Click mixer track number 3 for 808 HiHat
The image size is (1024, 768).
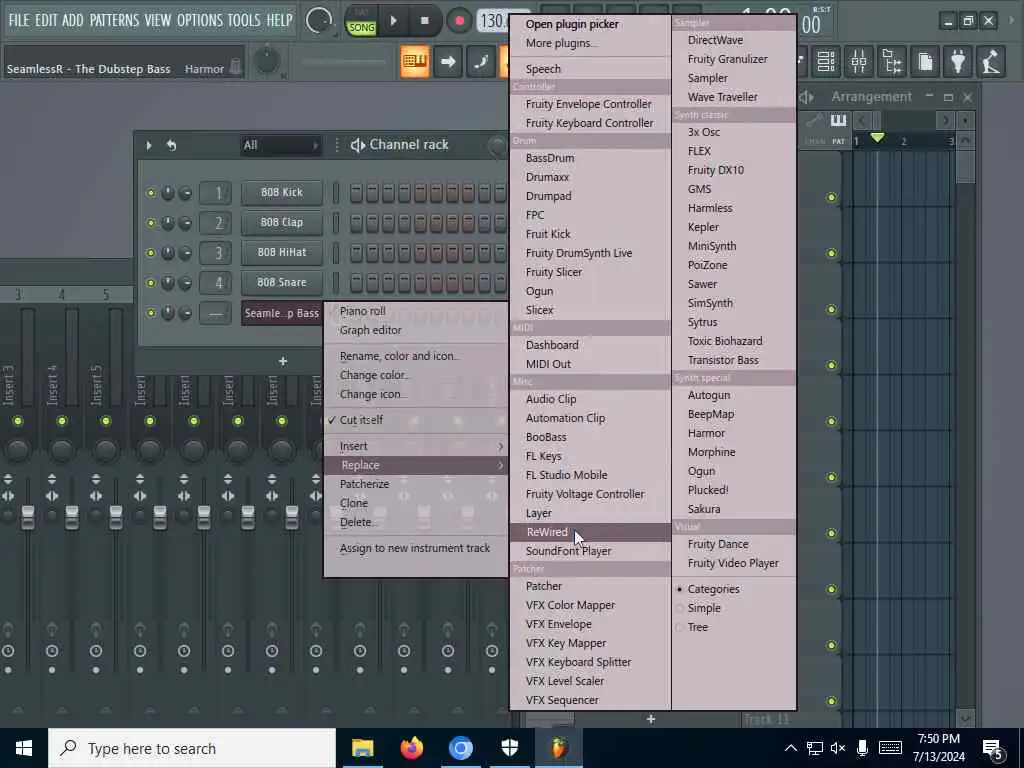click(x=216, y=253)
